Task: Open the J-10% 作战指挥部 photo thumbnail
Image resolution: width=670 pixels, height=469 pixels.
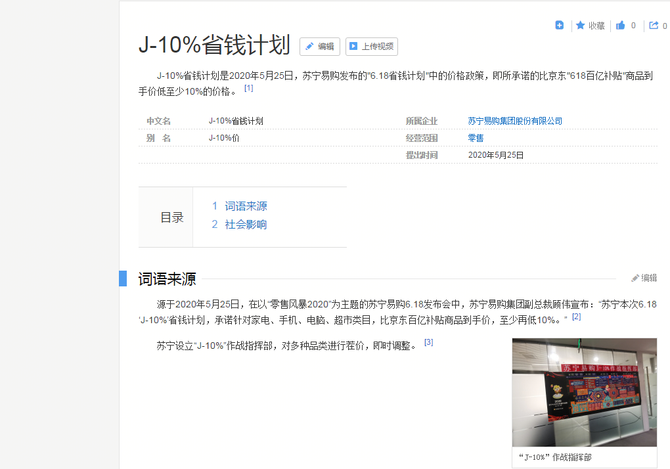Action: [x=584, y=392]
